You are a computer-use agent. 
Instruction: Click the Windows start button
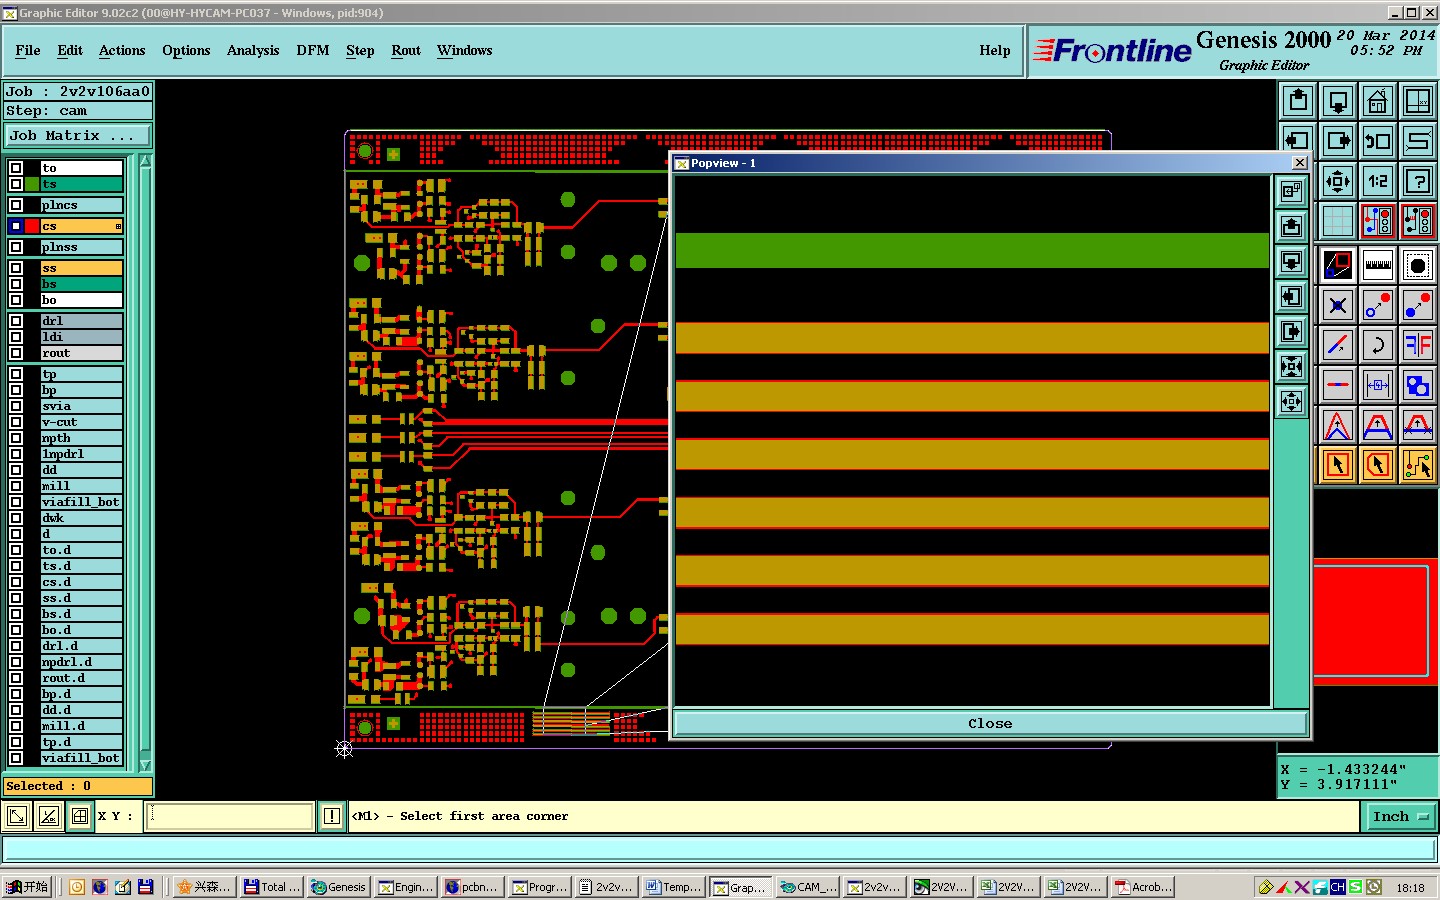pyautogui.click(x=27, y=887)
